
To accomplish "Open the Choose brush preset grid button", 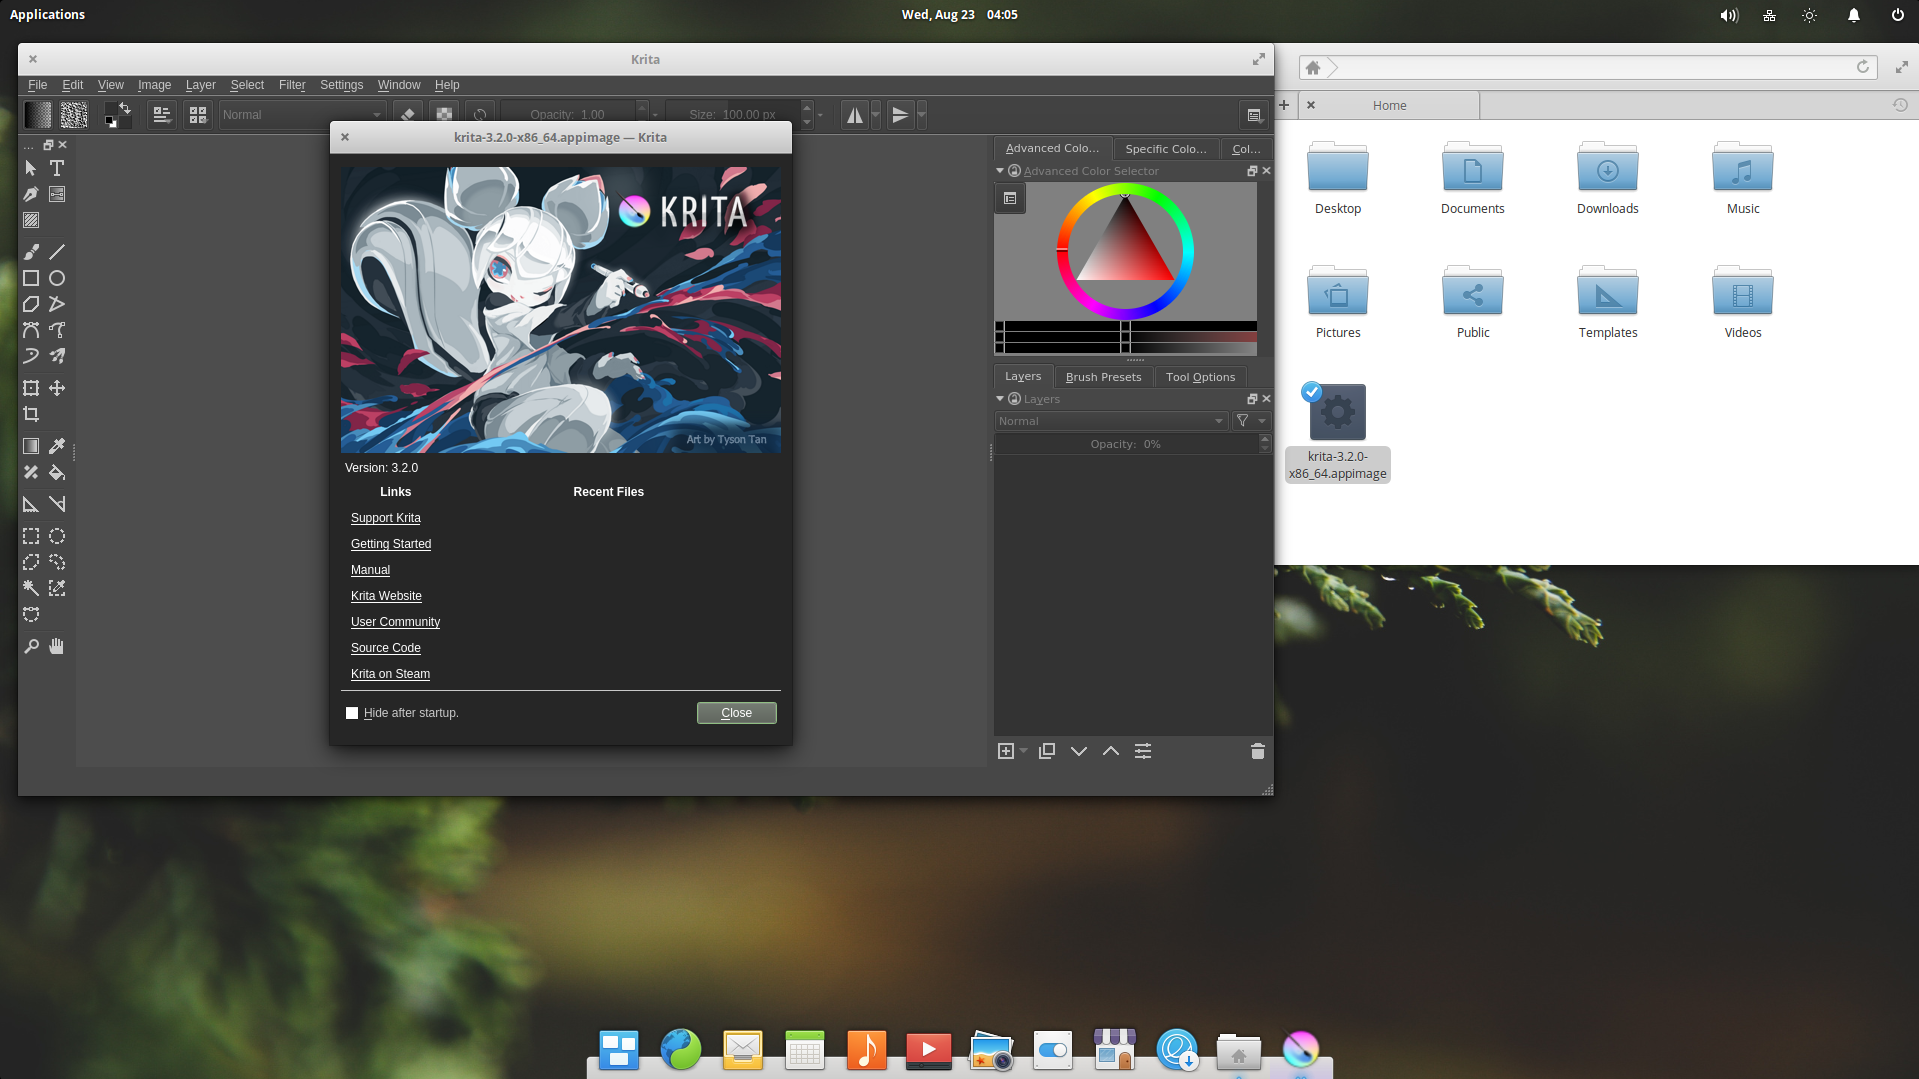I will coord(198,115).
